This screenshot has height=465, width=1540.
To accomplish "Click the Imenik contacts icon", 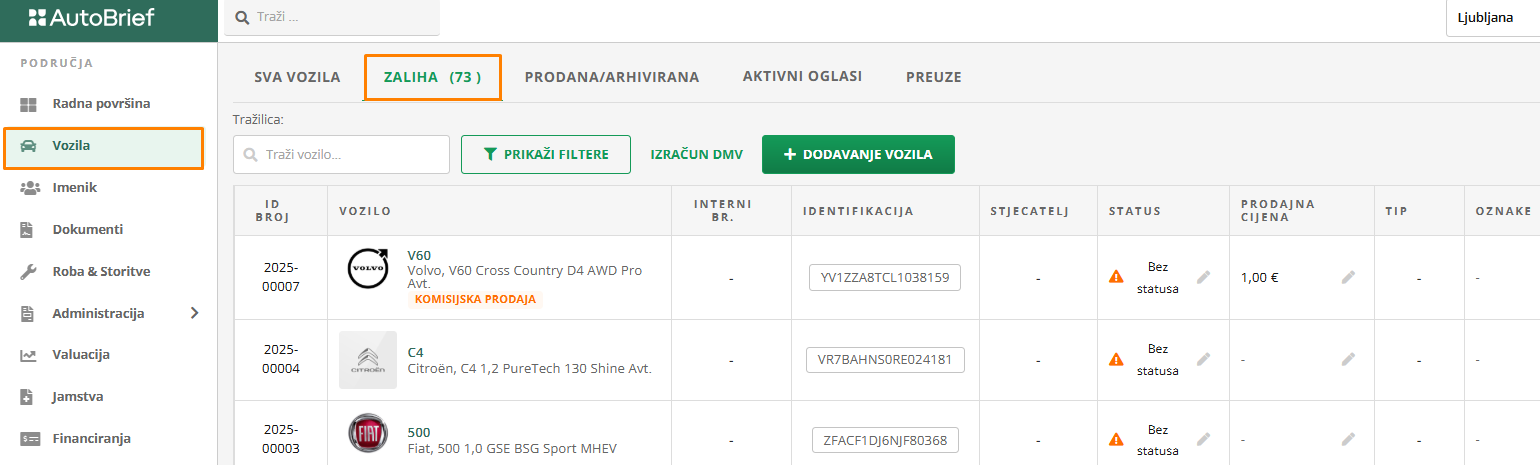I will coord(29,188).
